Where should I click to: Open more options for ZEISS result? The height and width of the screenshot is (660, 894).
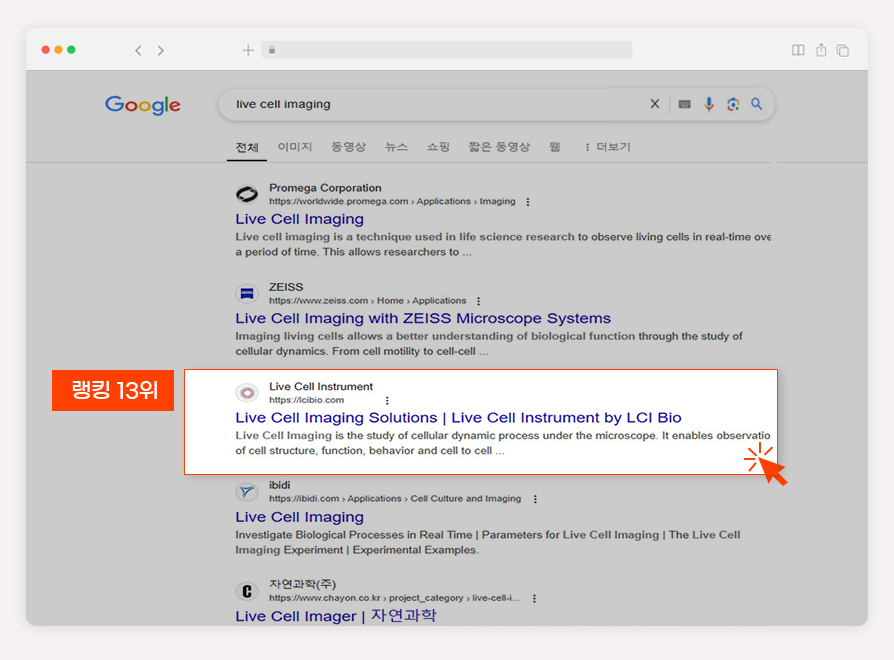478,301
